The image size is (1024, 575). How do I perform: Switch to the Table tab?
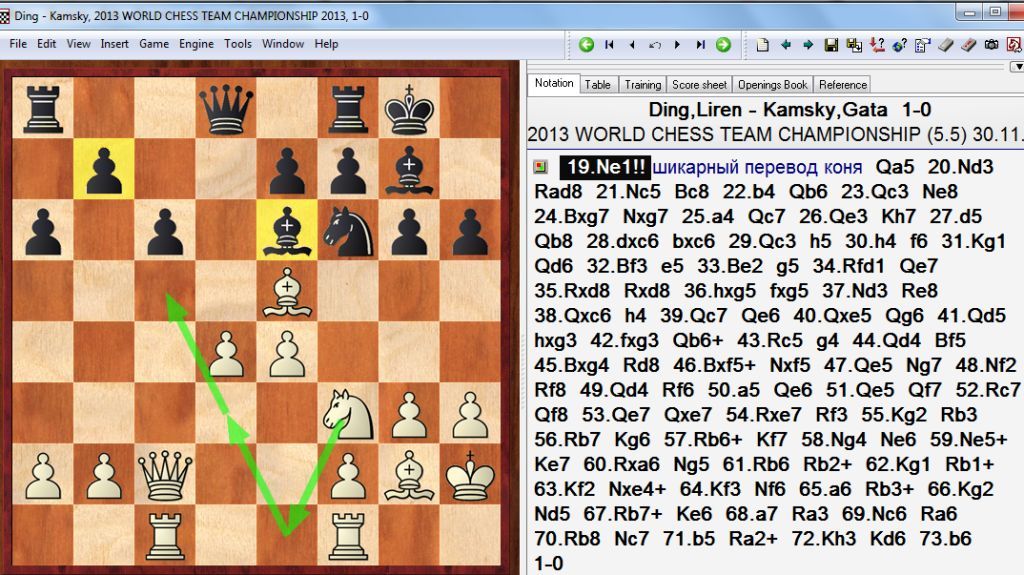(598, 84)
